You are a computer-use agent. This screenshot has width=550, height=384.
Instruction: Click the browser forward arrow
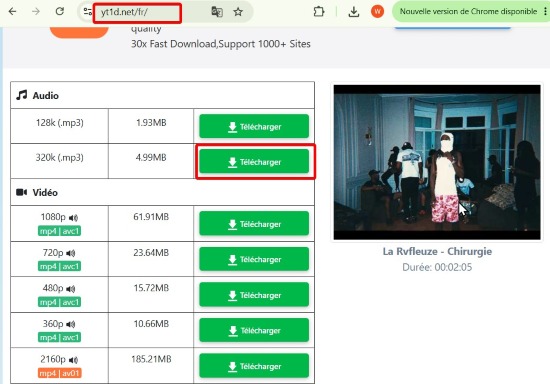(36, 12)
